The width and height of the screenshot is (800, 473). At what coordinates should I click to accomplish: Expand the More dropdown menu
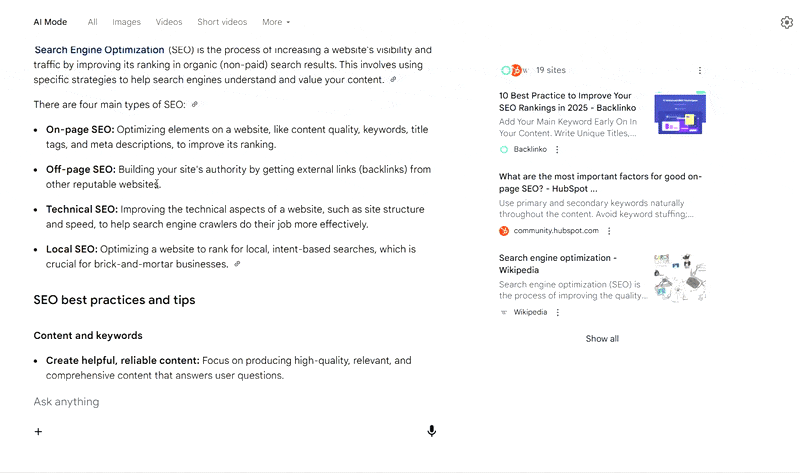(276, 22)
